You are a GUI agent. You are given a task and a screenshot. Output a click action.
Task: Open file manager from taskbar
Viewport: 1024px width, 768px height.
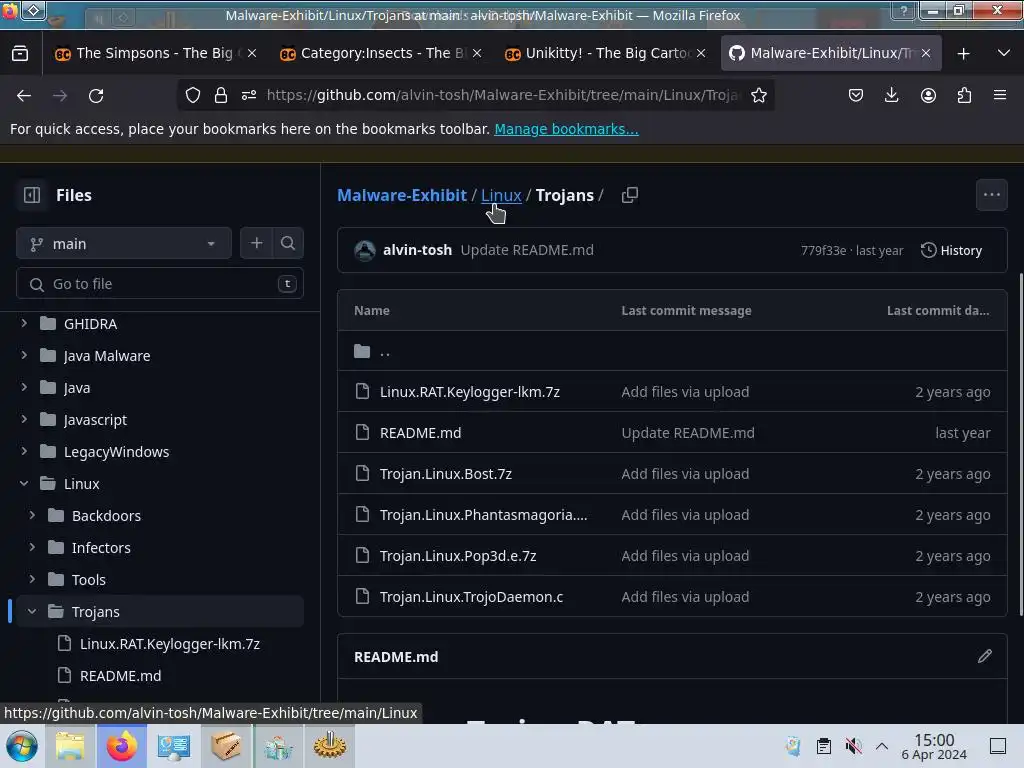point(70,746)
